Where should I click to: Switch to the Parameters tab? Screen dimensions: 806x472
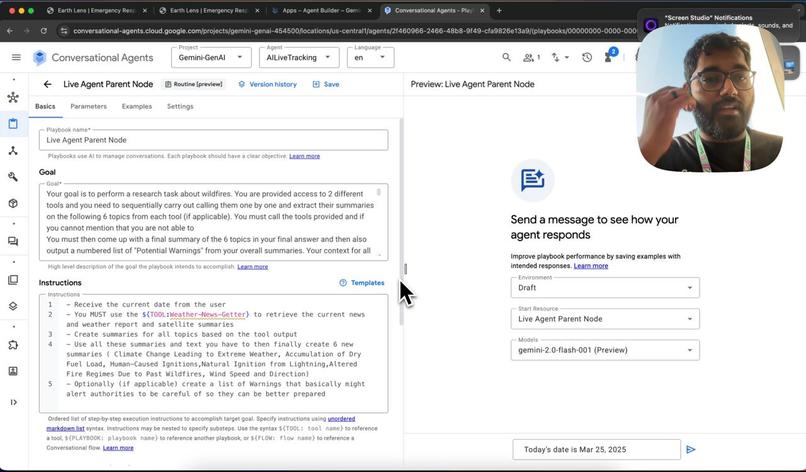click(88, 106)
